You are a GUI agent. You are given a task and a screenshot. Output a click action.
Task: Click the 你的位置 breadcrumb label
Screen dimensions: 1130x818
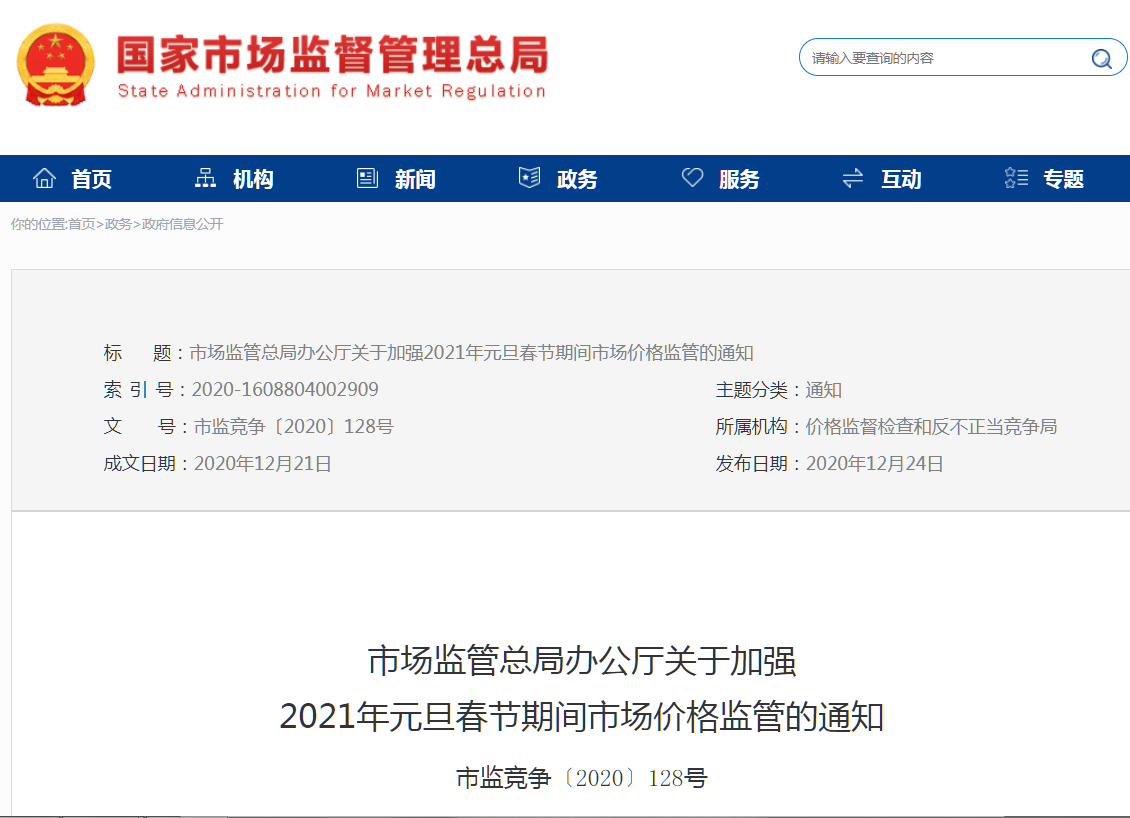pos(38,224)
